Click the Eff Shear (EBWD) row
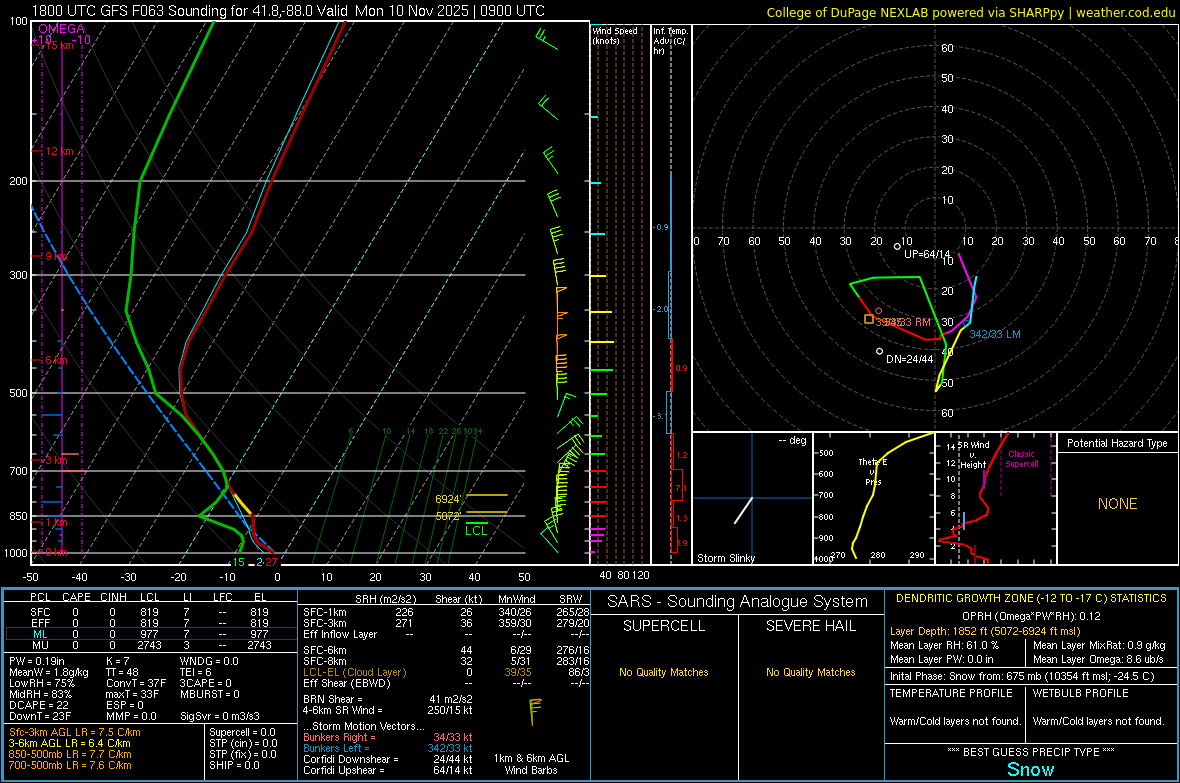The width and height of the screenshot is (1180, 783). tap(446, 683)
